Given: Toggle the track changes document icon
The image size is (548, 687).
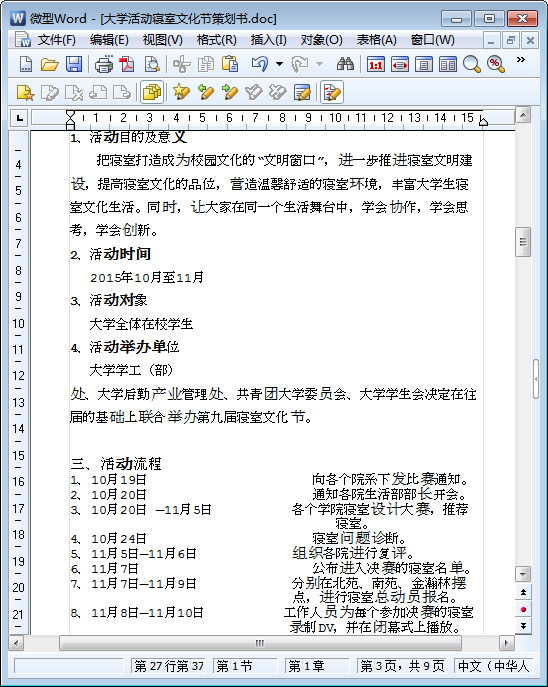Looking at the screenshot, I should (332, 92).
